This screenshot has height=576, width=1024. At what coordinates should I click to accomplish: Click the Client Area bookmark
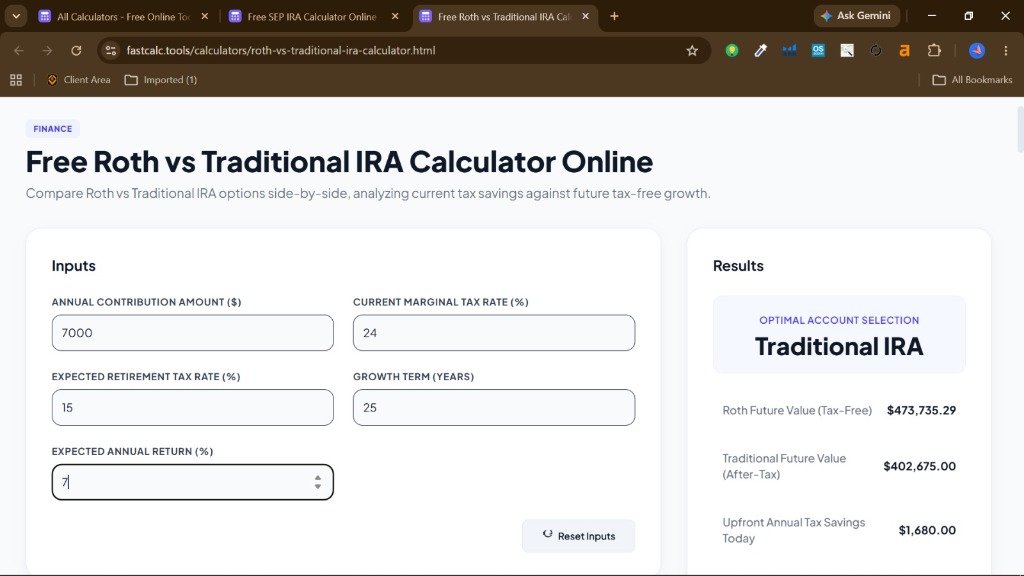click(x=79, y=80)
